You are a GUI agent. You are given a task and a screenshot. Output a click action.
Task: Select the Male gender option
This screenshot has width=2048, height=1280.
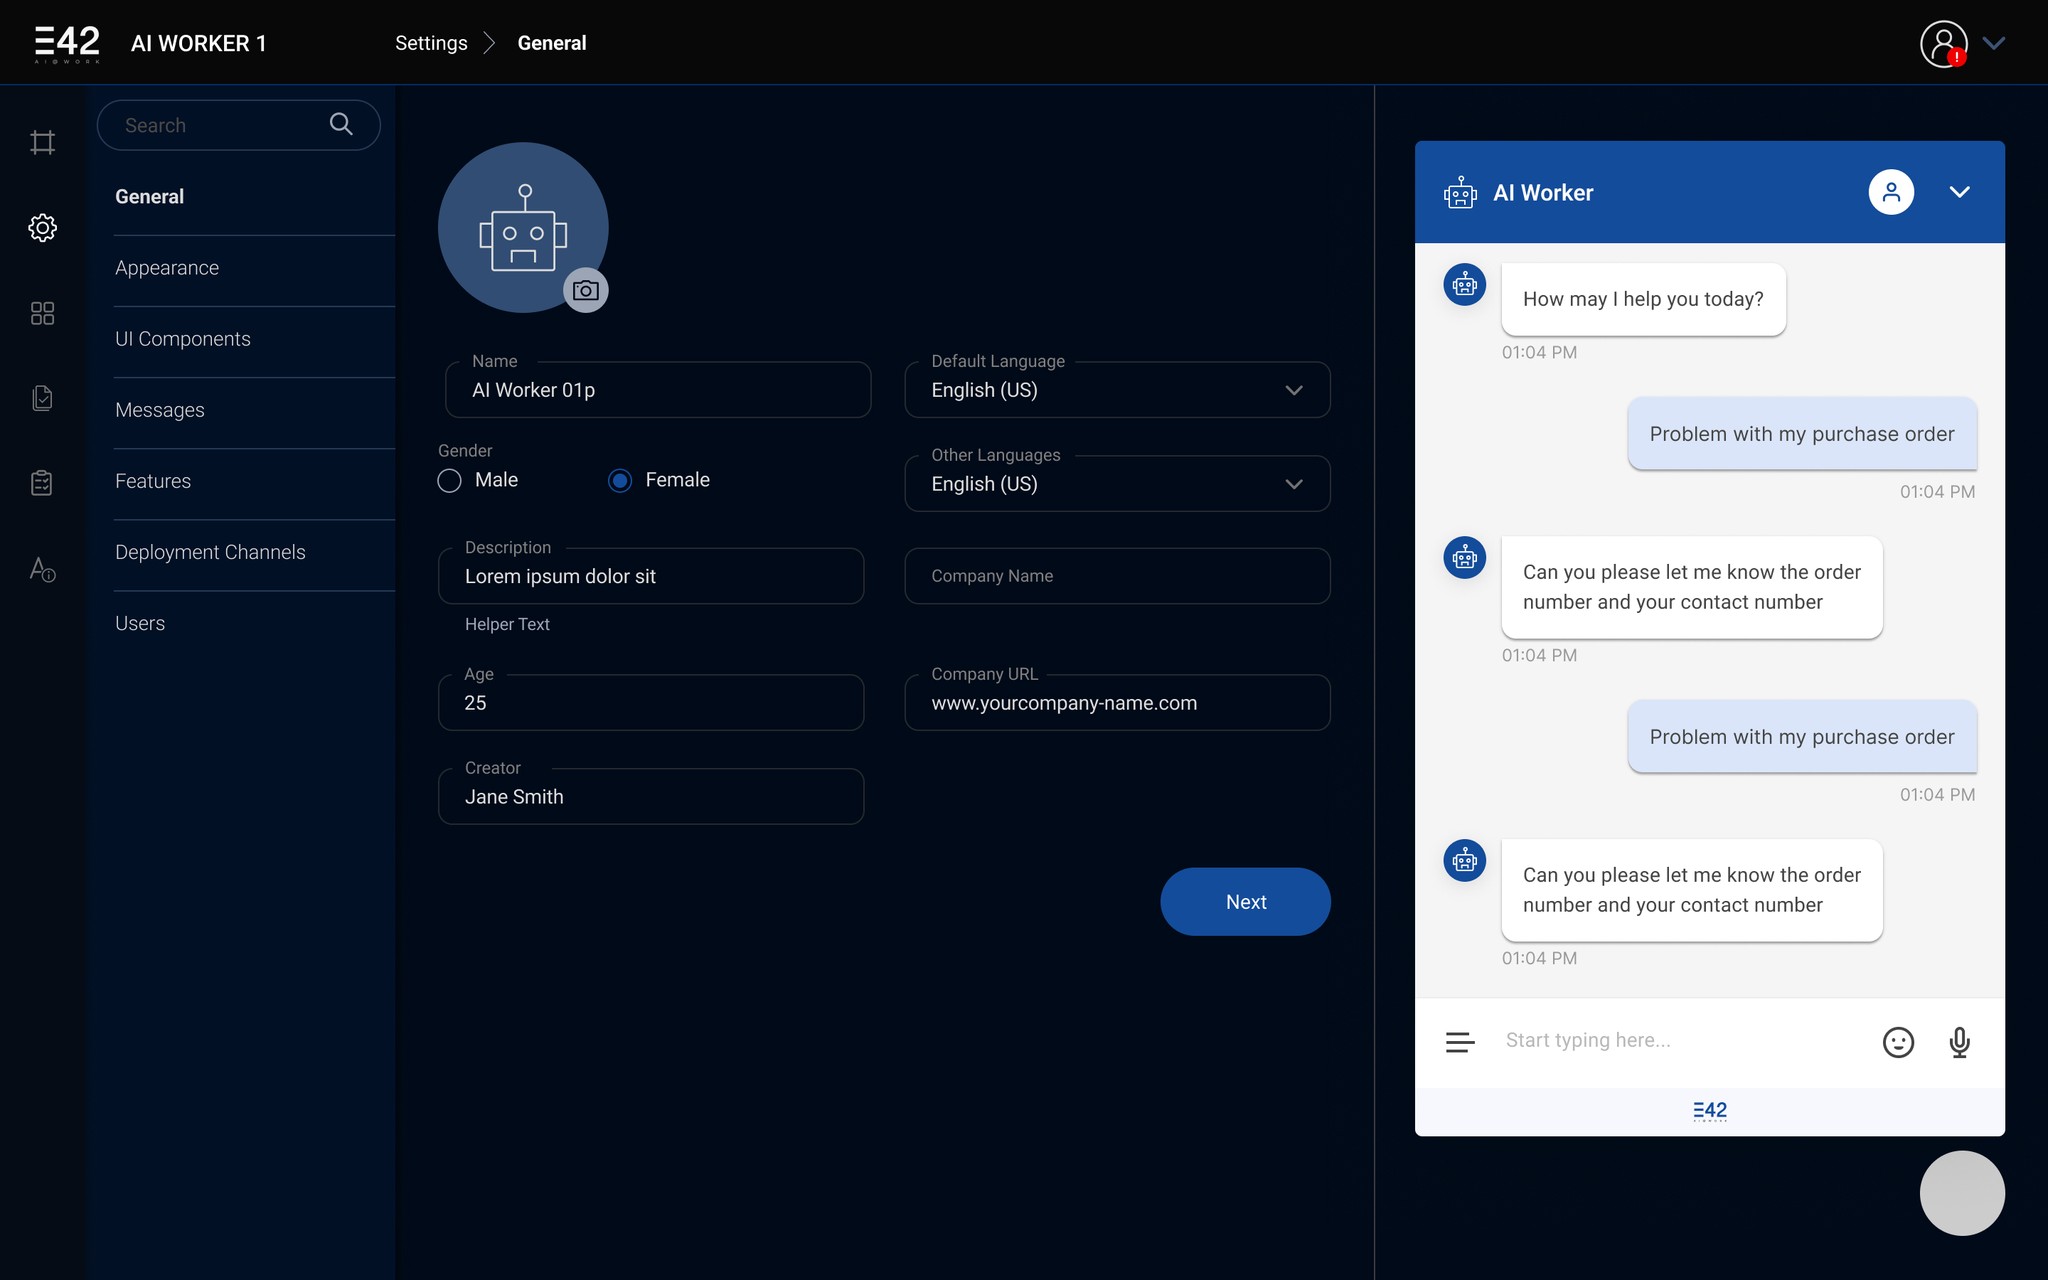pos(450,481)
